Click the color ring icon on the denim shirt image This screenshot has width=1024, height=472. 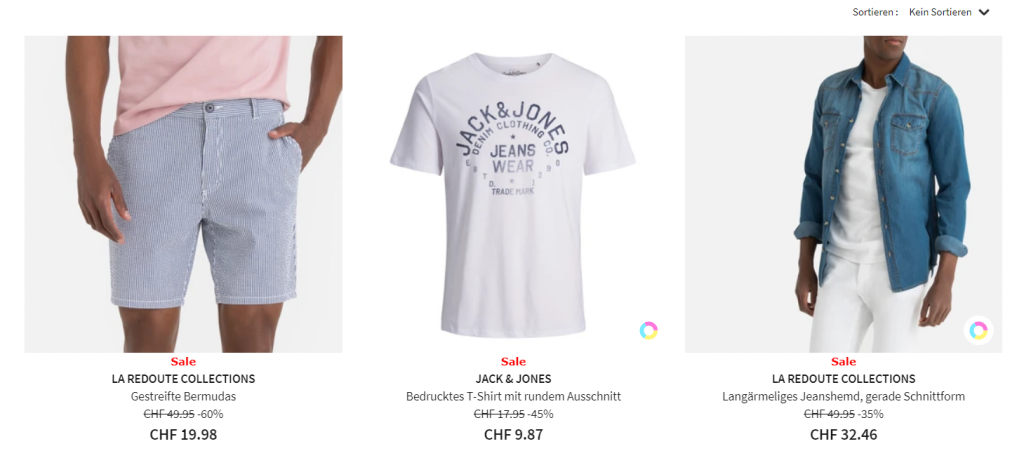coord(978,330)
